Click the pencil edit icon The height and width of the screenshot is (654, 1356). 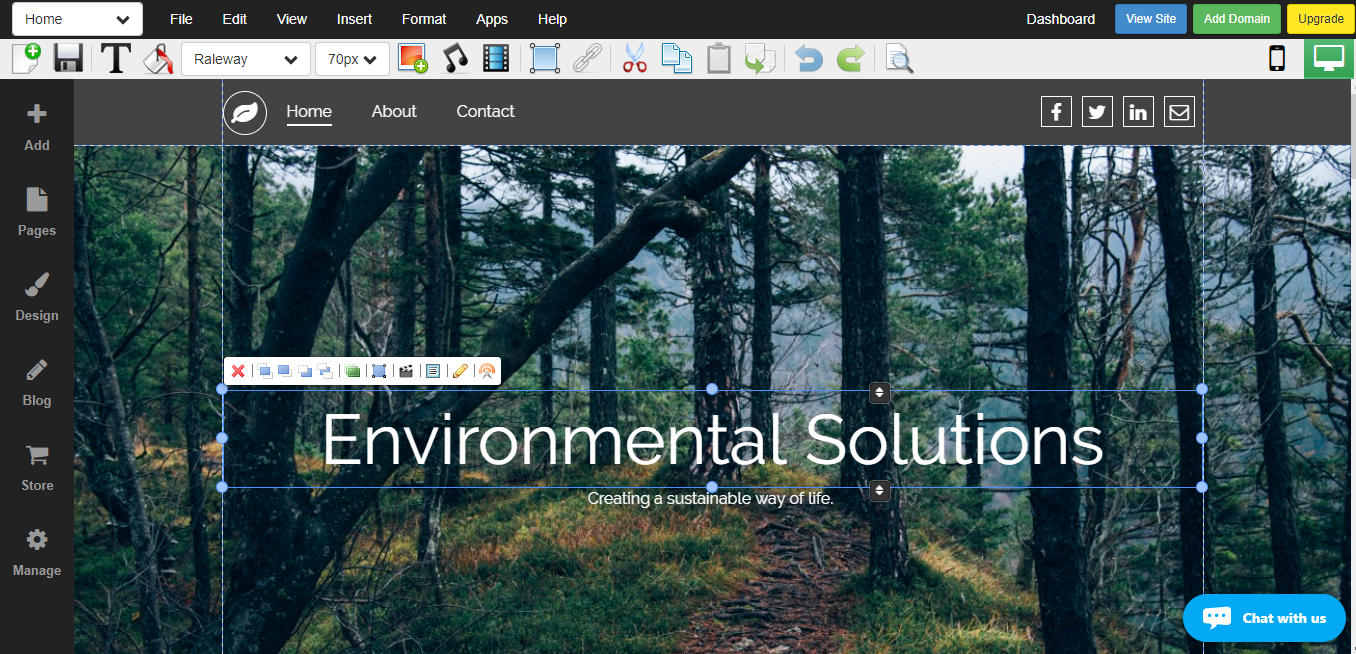460,371
